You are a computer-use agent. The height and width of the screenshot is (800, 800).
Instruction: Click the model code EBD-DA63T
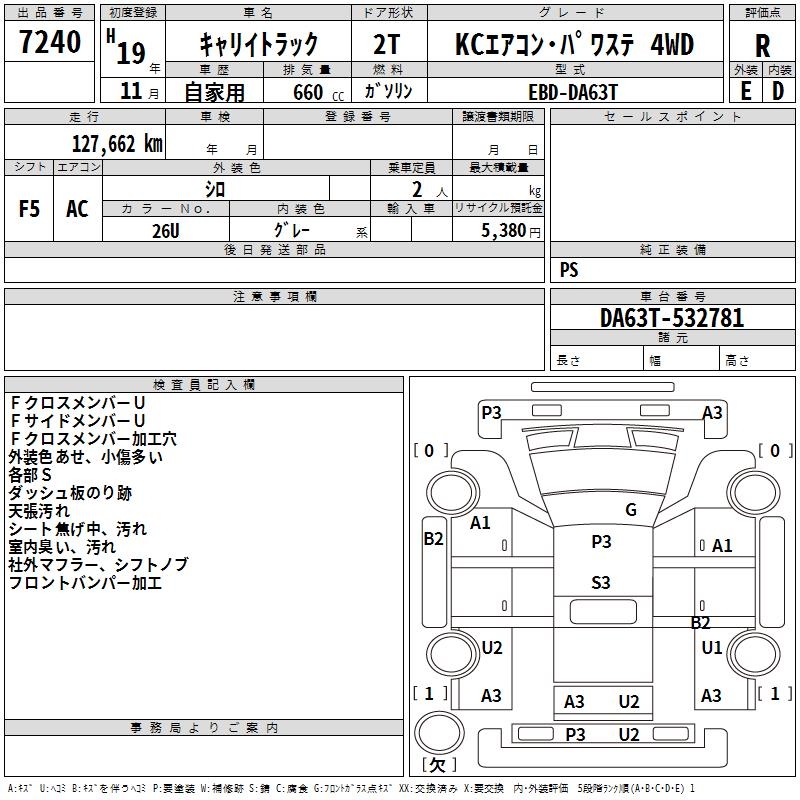pyautogui.click(x=573, y=91)
